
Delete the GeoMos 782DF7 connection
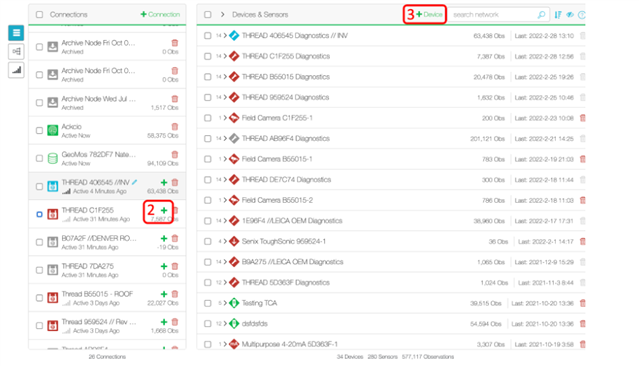click(x=175, y=154)
